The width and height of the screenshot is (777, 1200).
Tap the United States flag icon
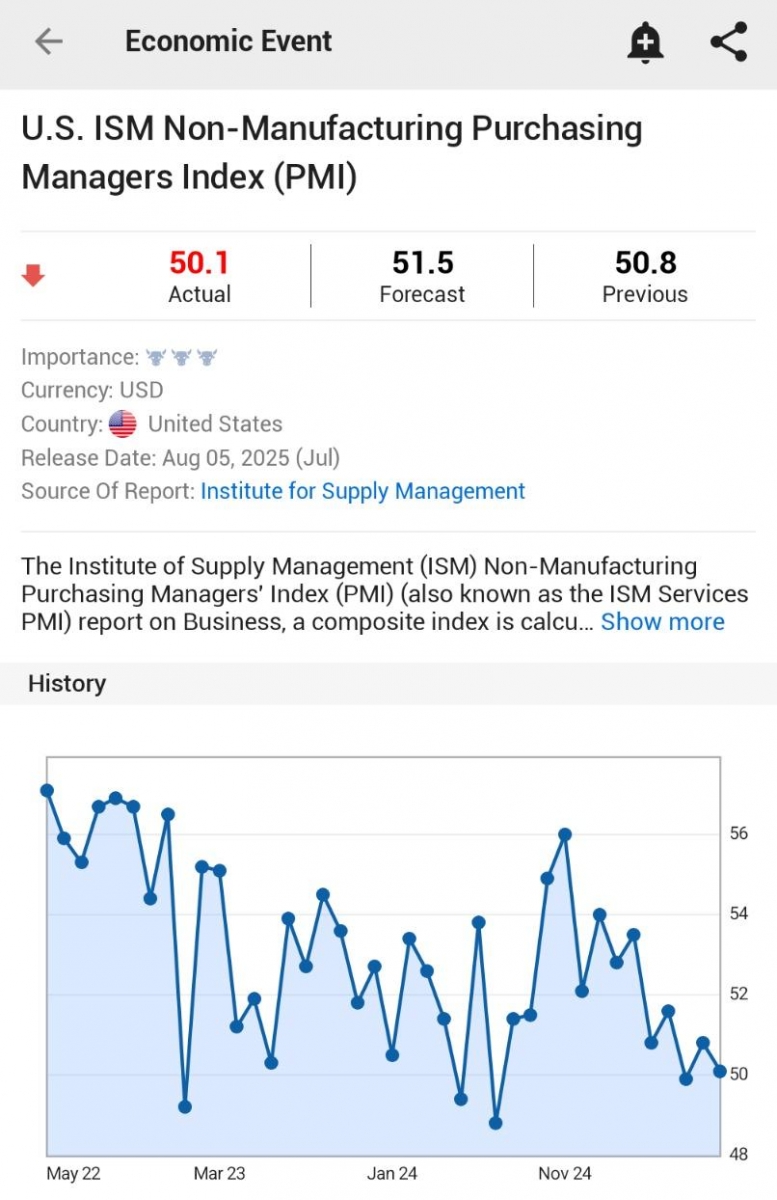coord(123,424)
